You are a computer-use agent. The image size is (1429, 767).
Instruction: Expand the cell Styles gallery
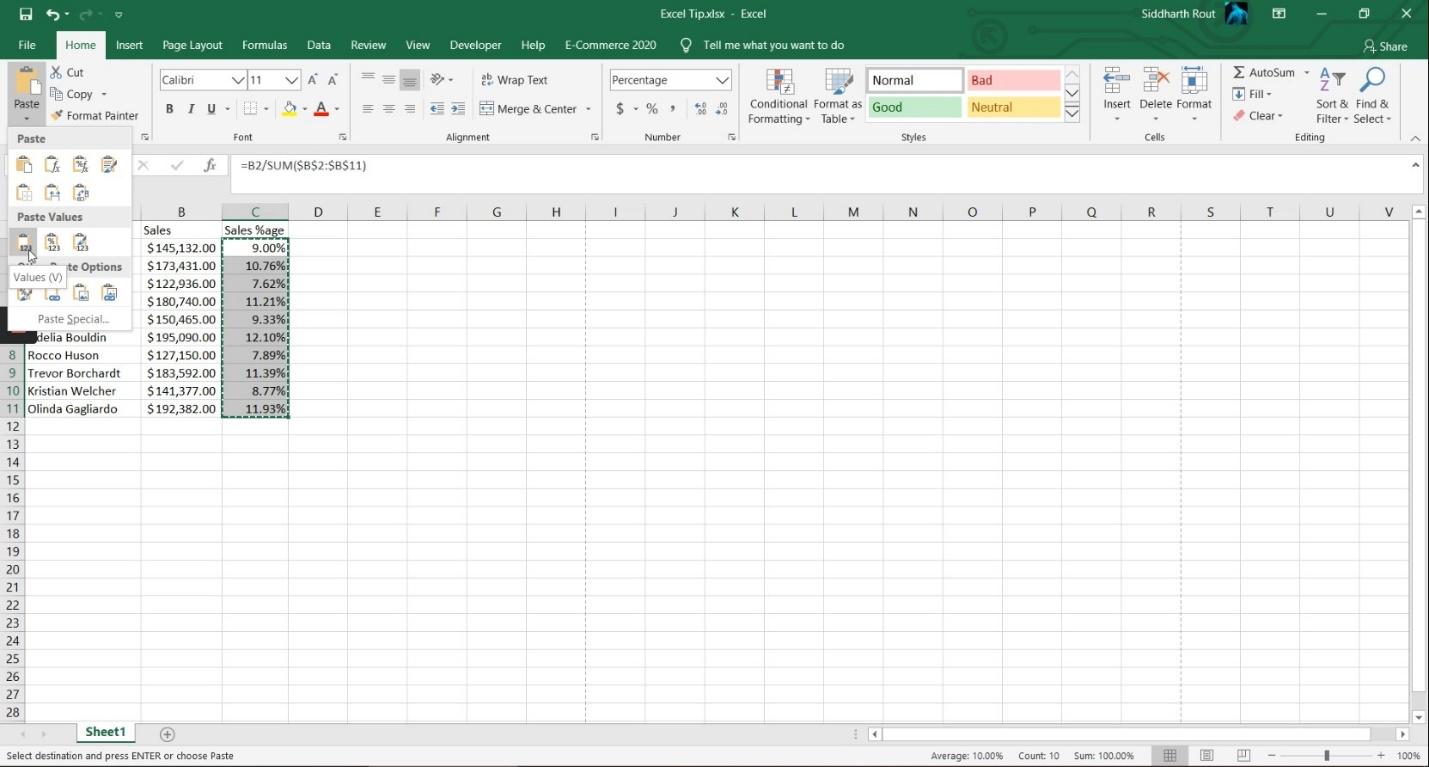1072,113
